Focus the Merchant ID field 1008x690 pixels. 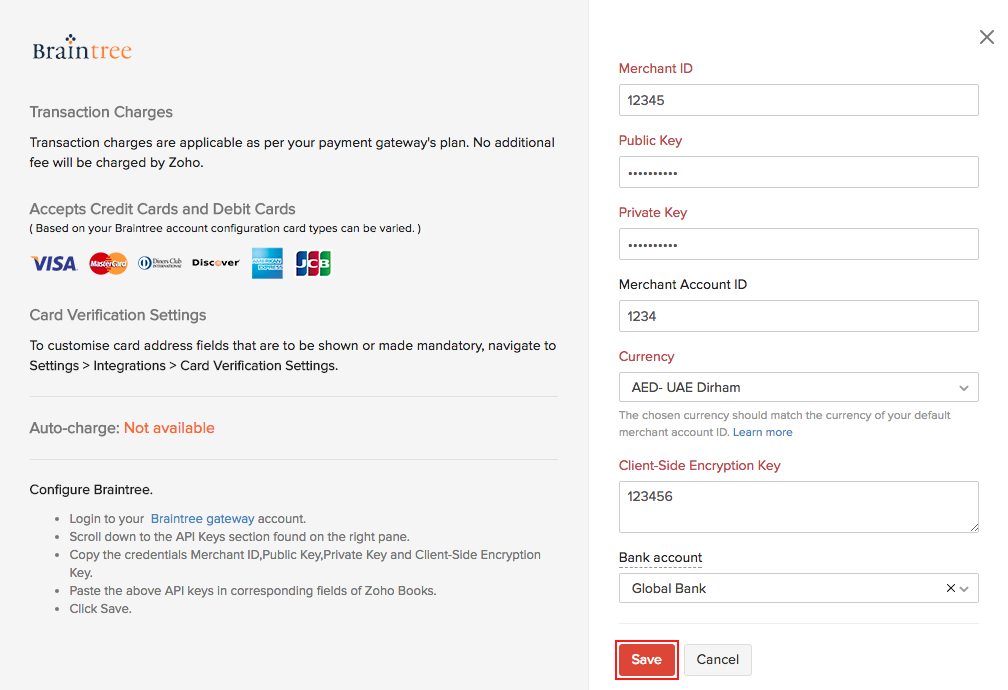pos(798,100)
